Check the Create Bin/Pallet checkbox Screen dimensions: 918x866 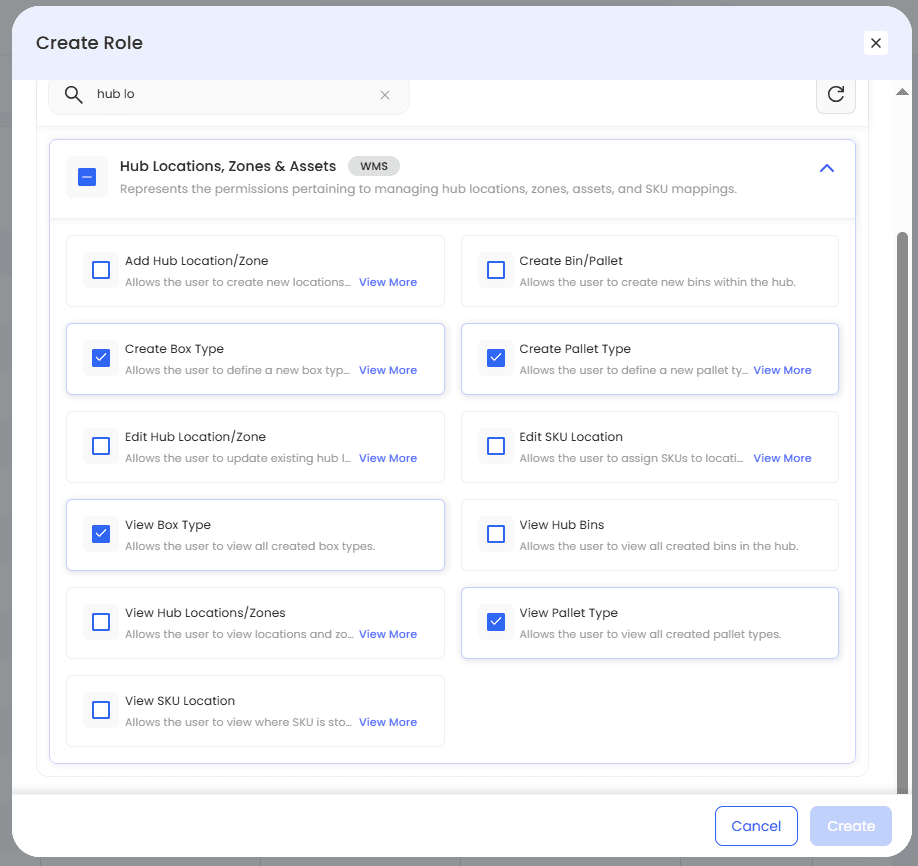click(496, 270)
